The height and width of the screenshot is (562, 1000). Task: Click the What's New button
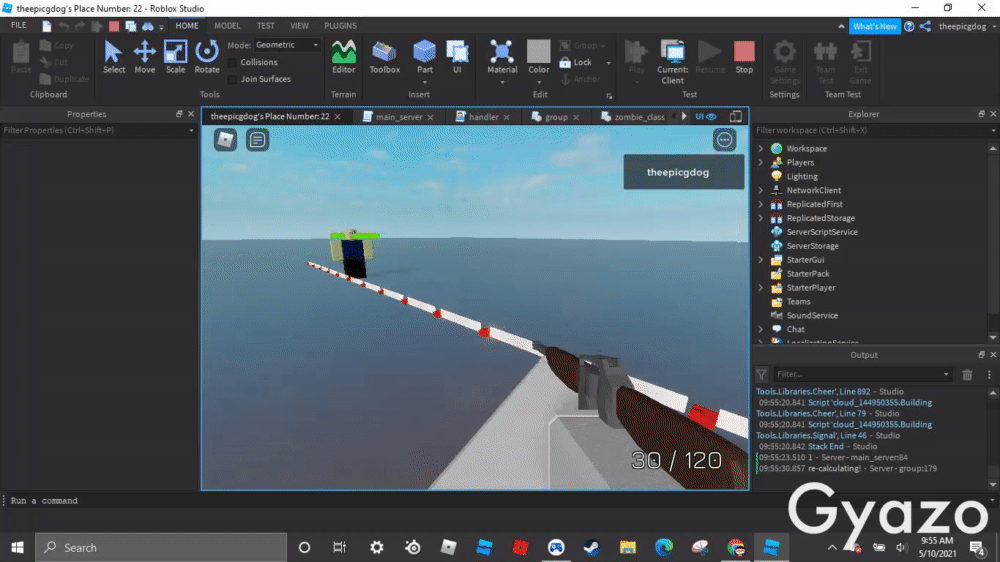click(x=874, y=26)
